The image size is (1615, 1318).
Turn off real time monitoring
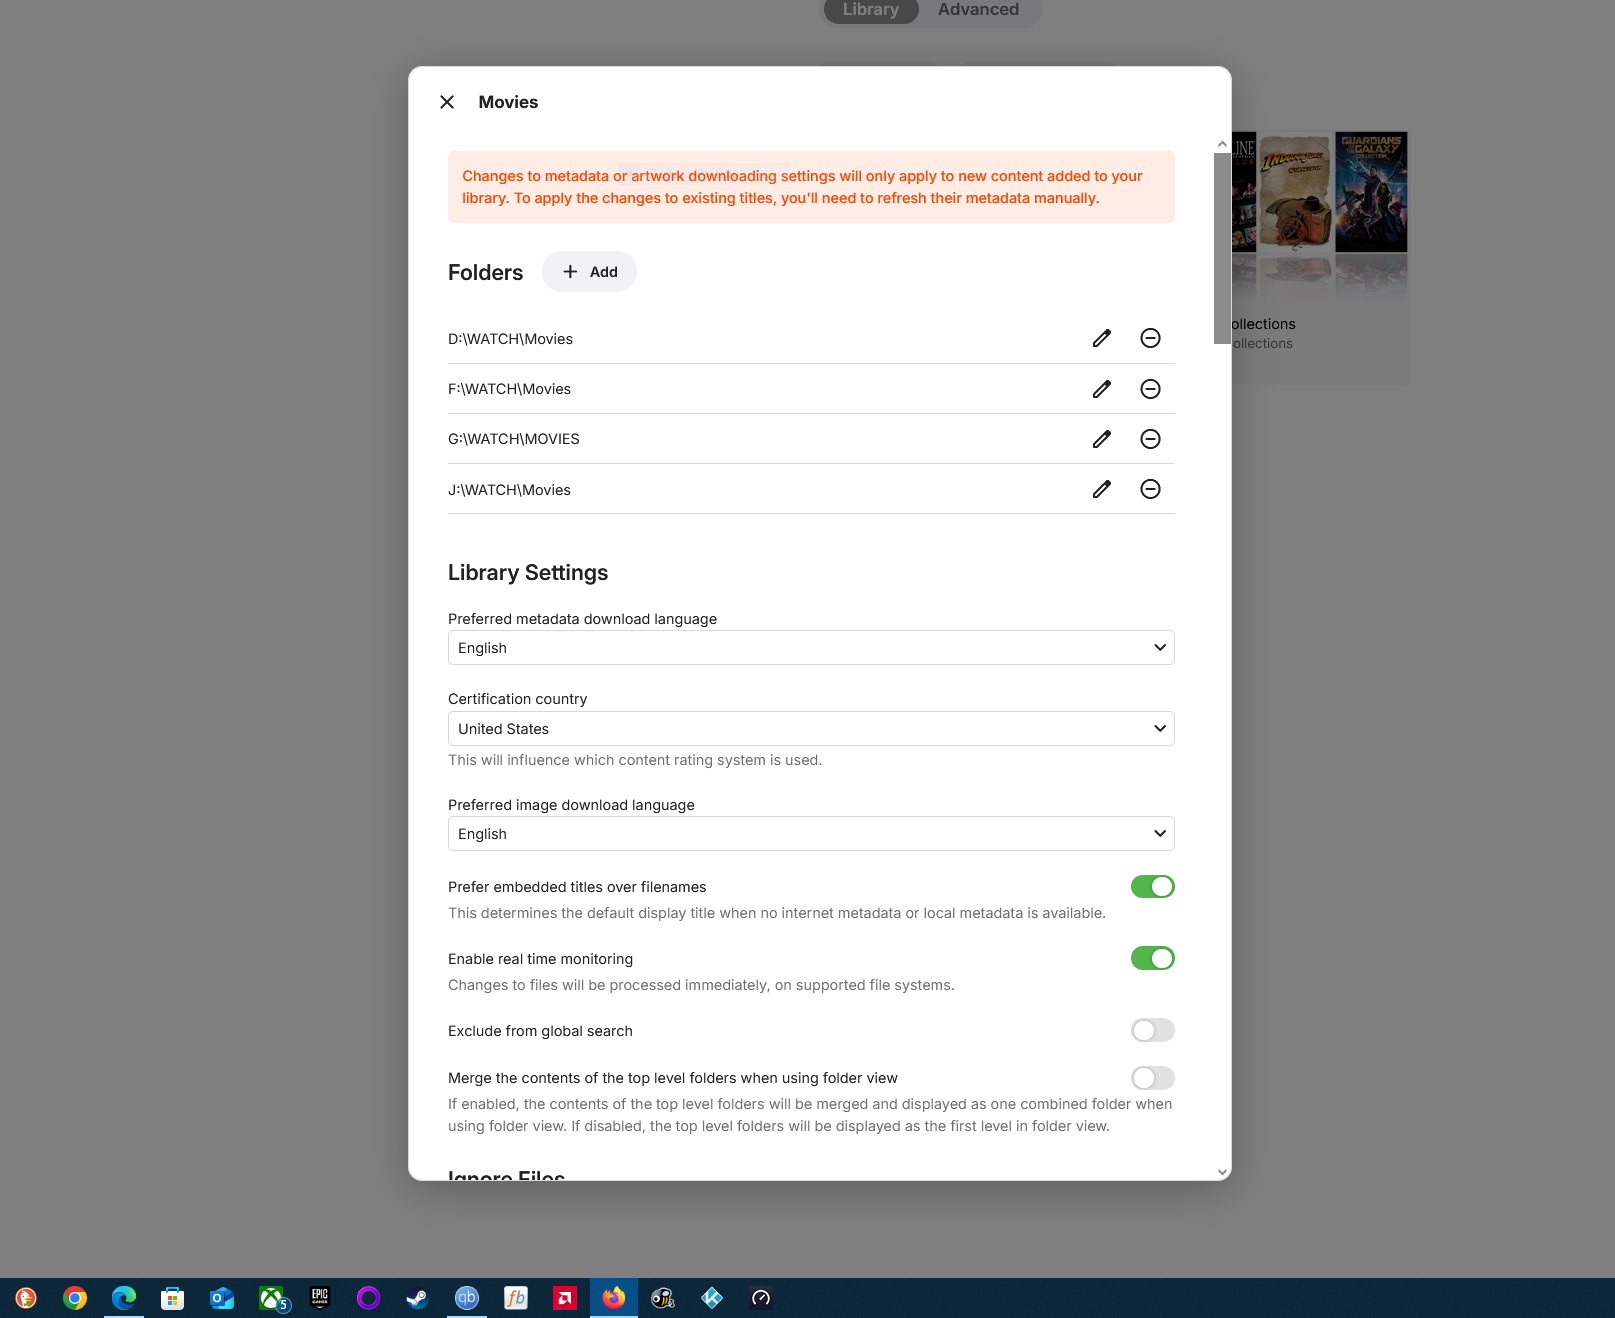pos(1152,959)
